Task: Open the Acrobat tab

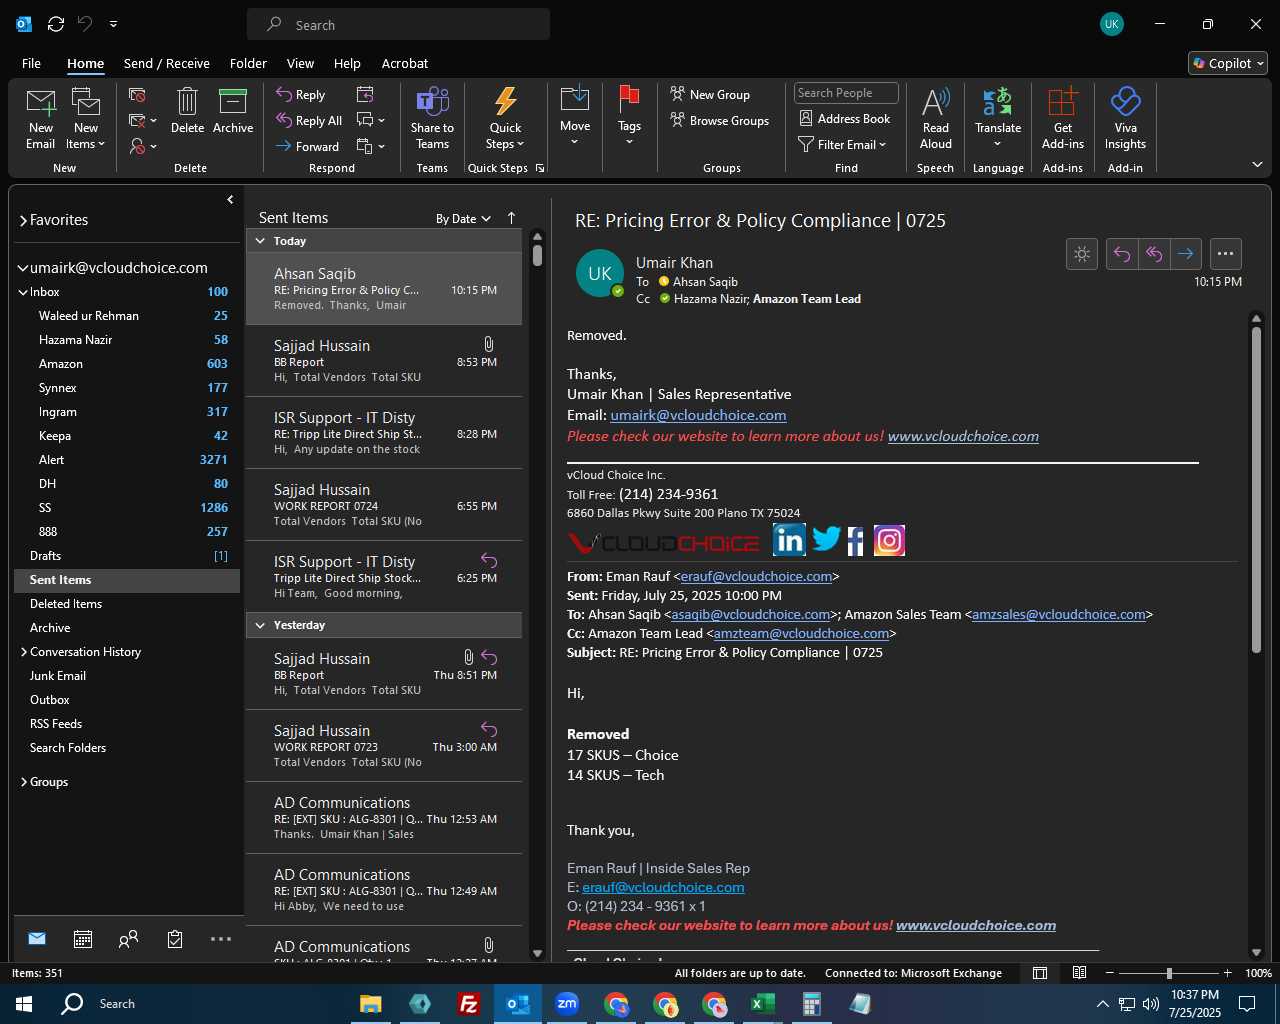Action: point(405,63)
